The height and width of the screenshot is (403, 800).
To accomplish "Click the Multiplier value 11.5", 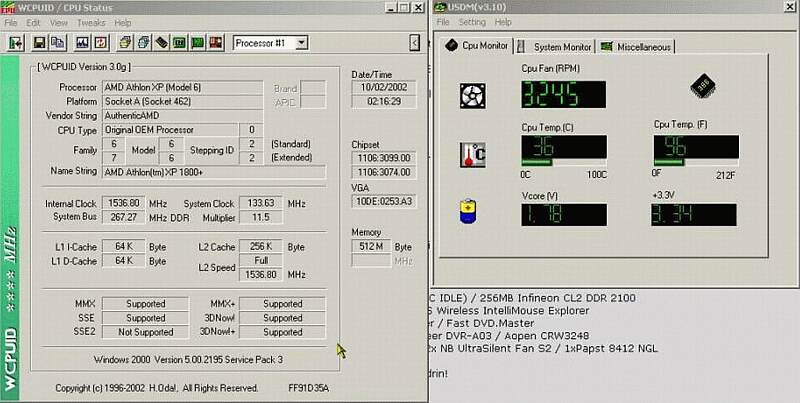I will click(260, 217).
